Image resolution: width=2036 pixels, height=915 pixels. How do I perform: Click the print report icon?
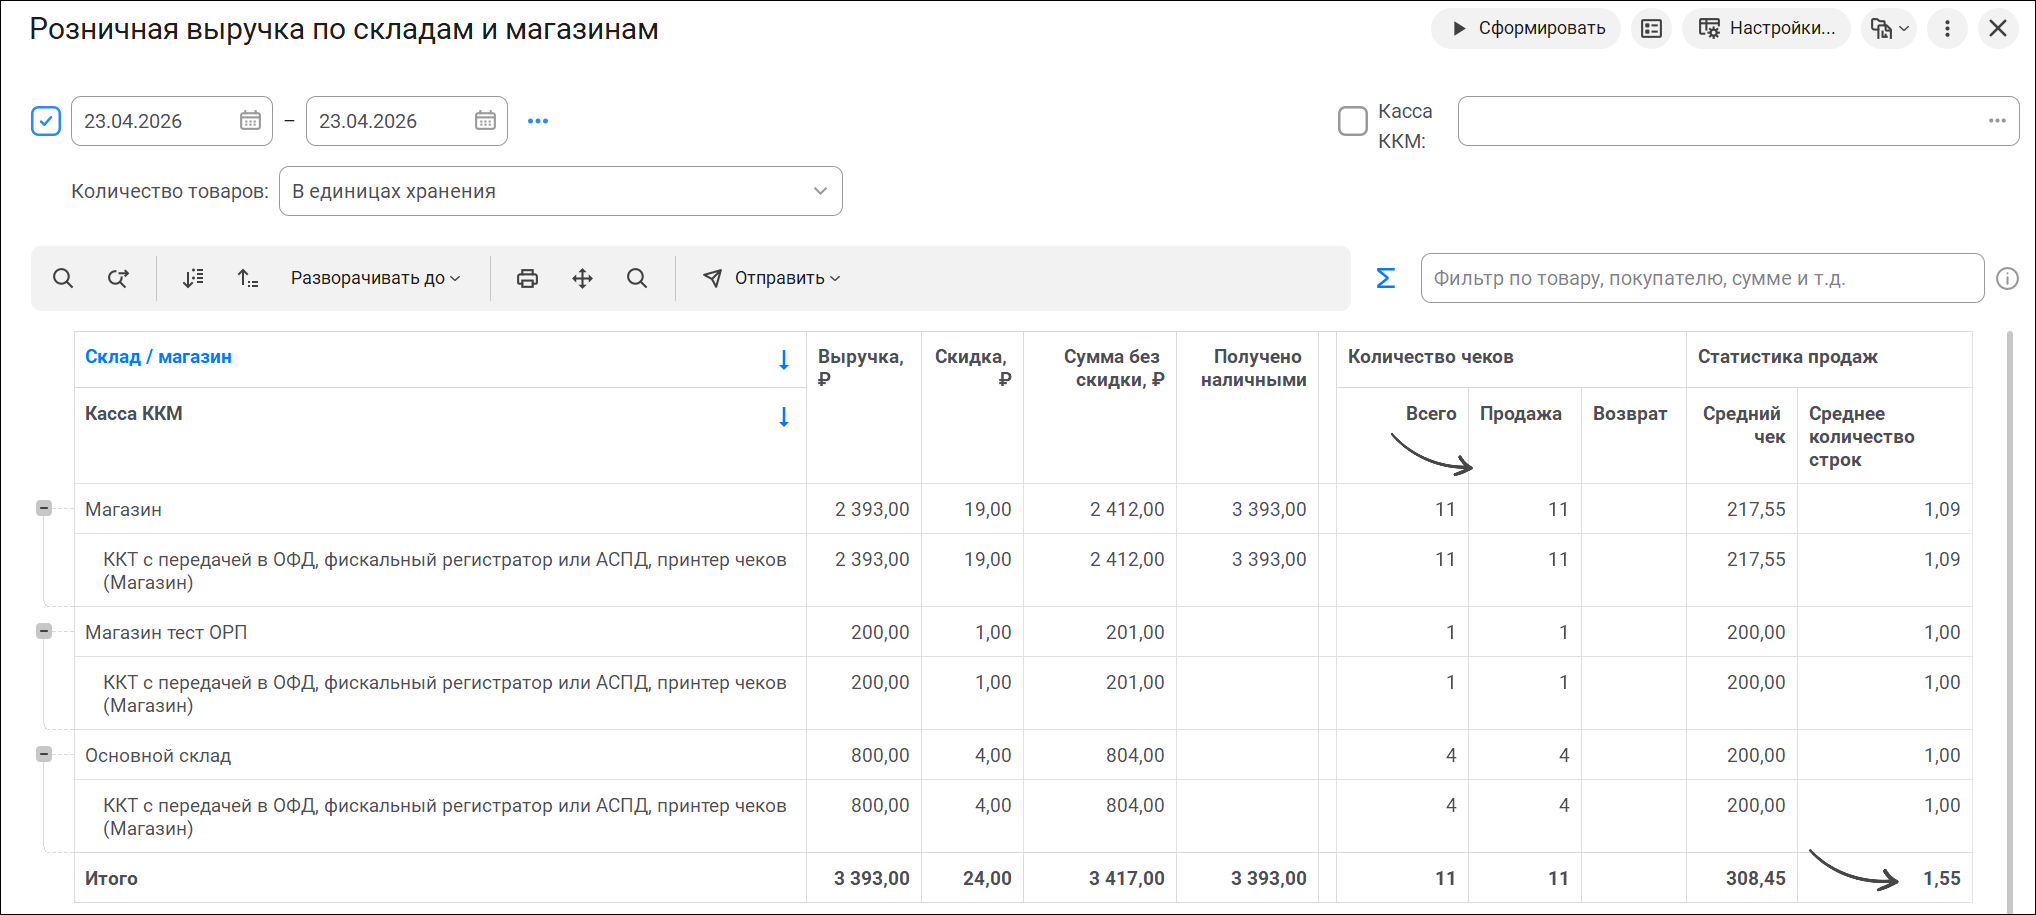tap(527, 278)
